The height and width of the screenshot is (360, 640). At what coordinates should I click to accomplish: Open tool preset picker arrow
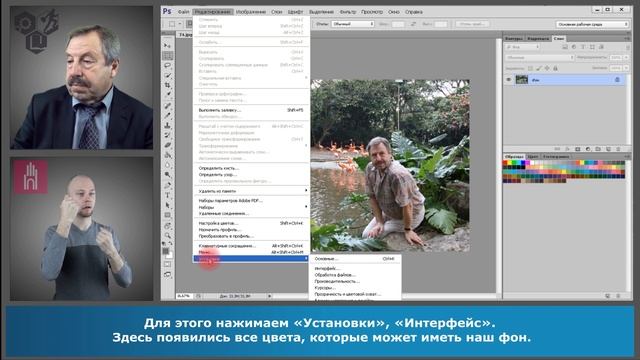coord(179,24)
